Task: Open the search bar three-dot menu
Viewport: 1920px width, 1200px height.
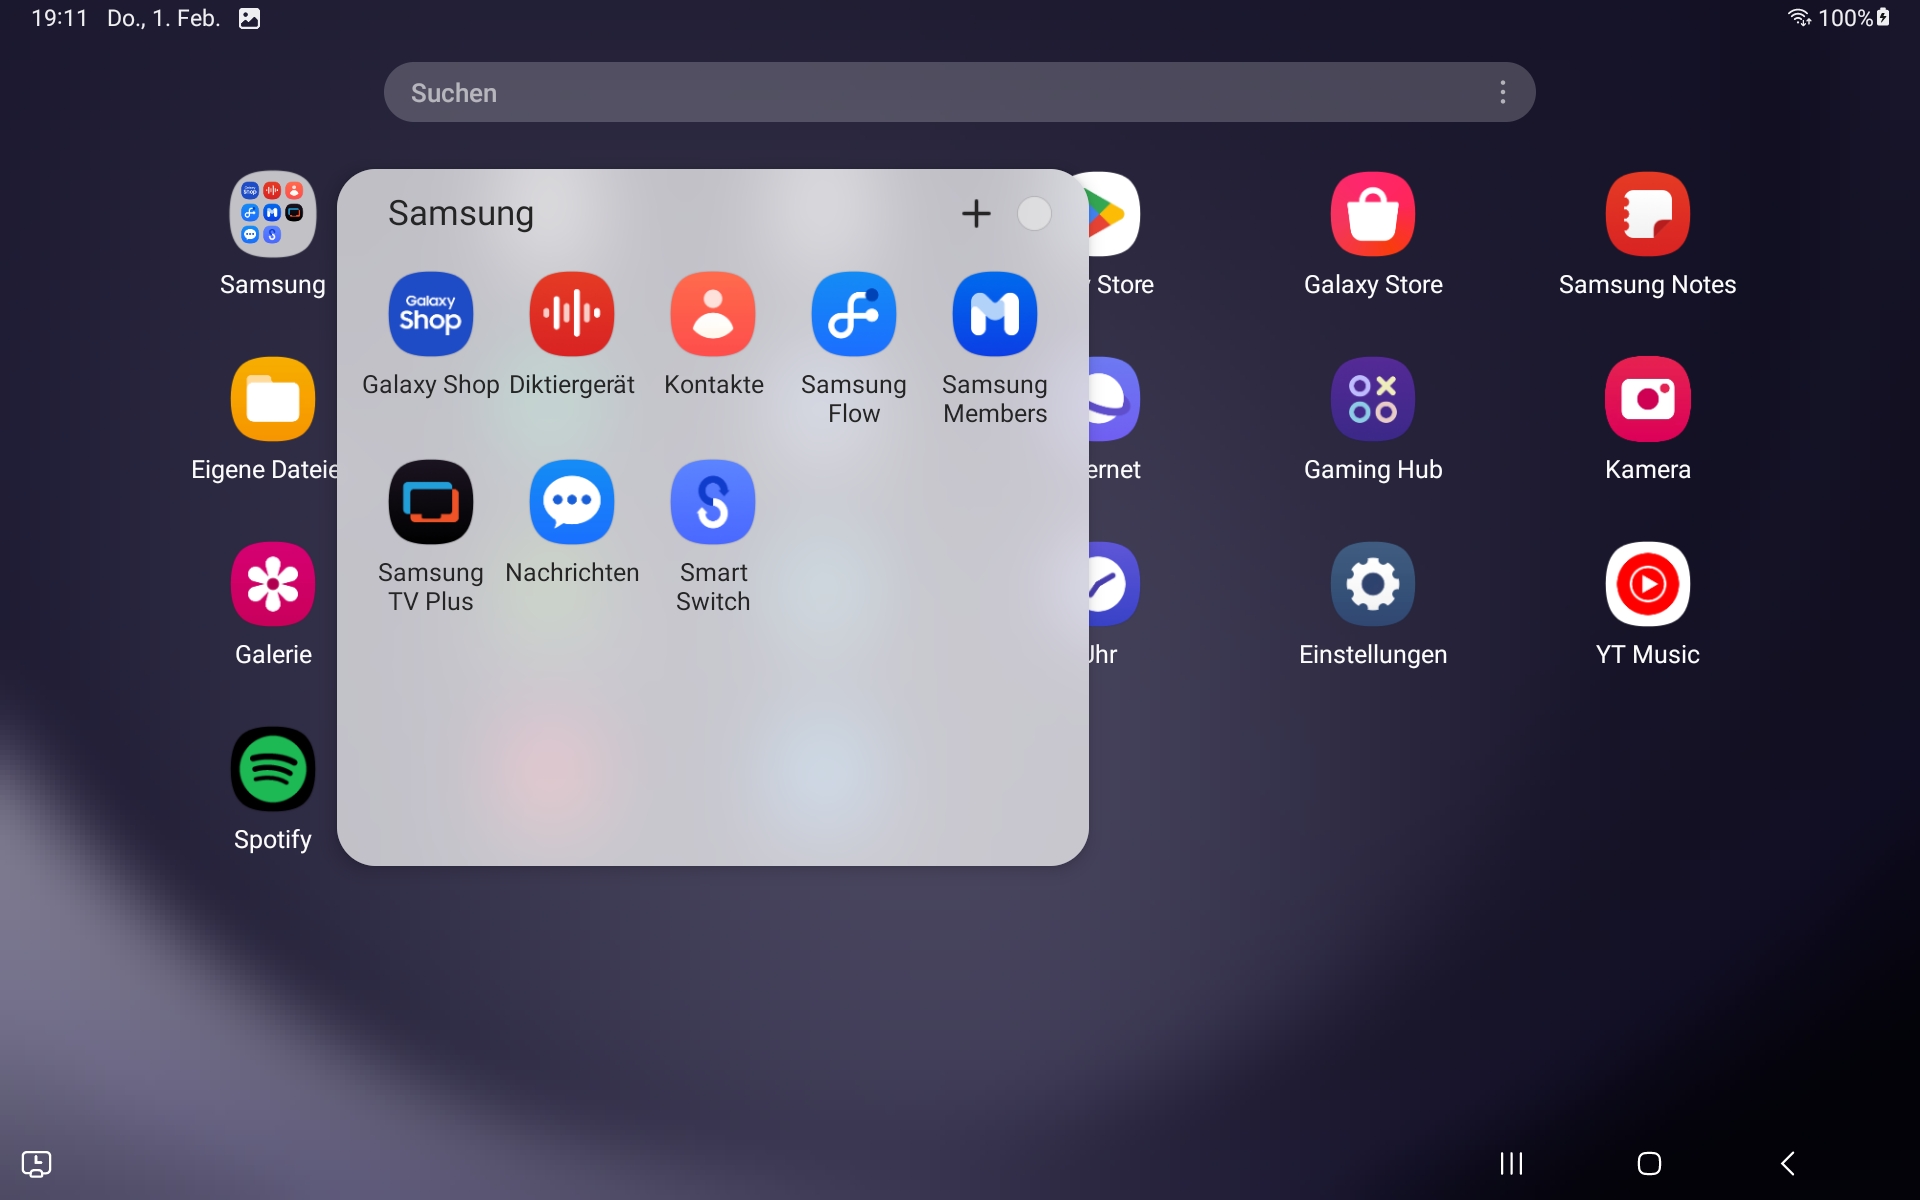Action: point(1502,92)
